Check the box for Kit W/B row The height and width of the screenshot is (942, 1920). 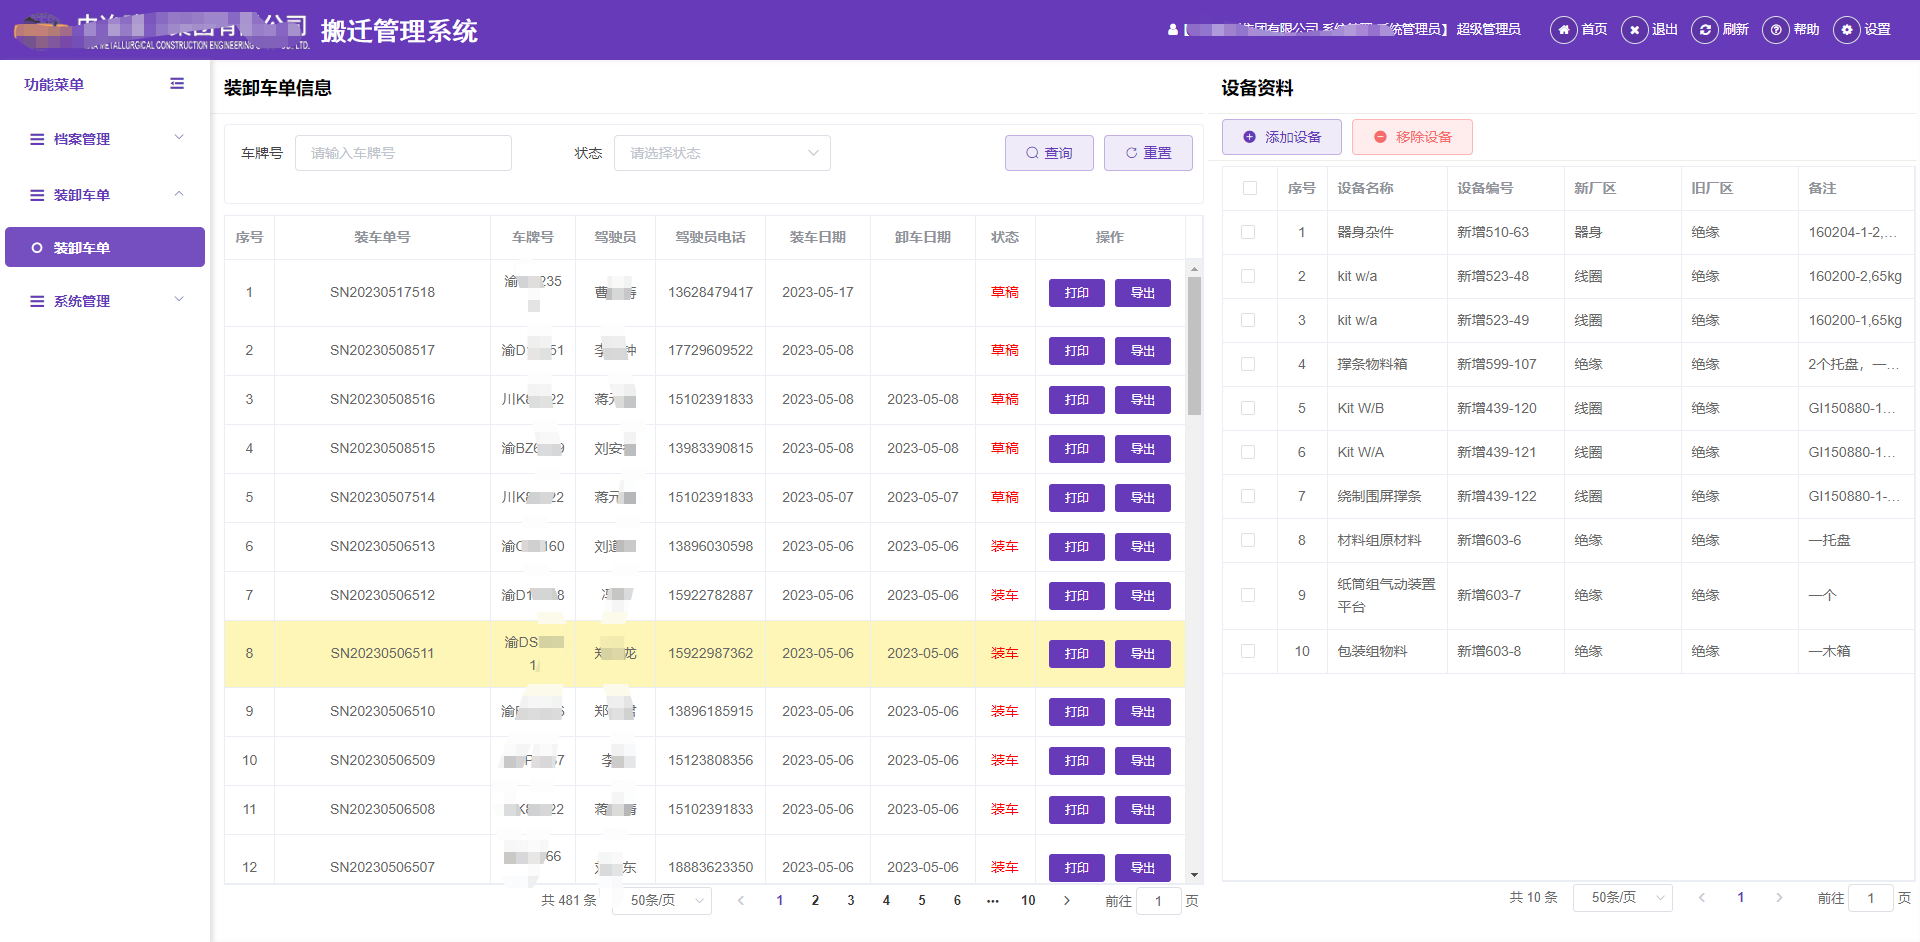(x=1248, y=408)
